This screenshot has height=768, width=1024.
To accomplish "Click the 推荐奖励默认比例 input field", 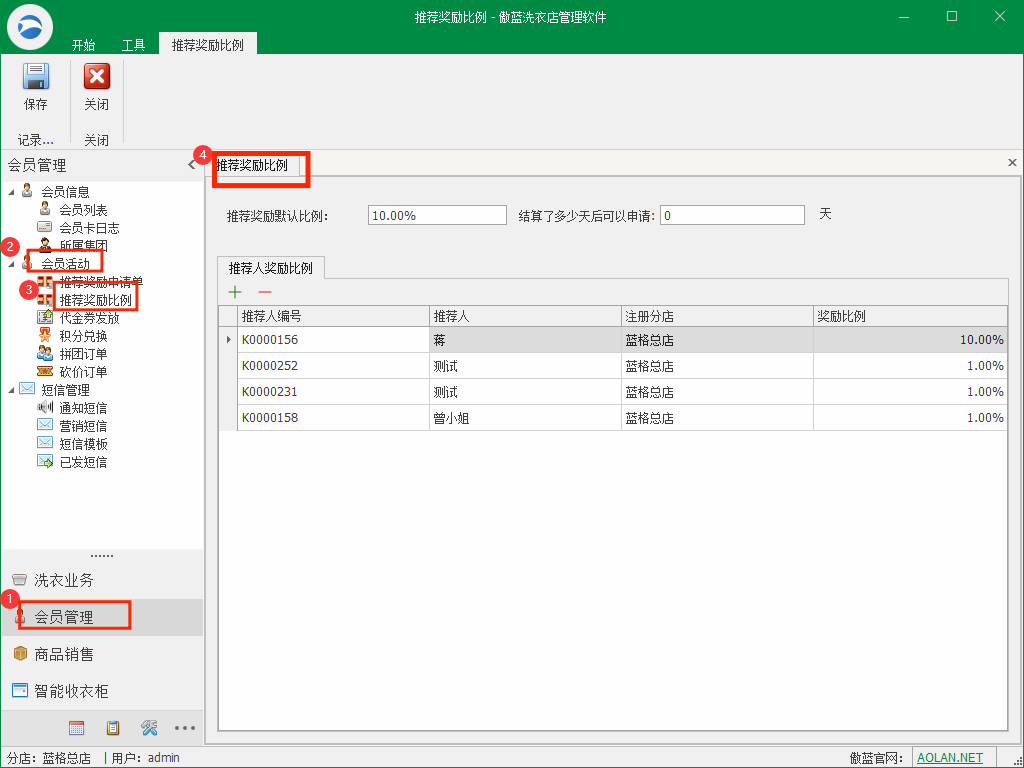I will [438, 216].
